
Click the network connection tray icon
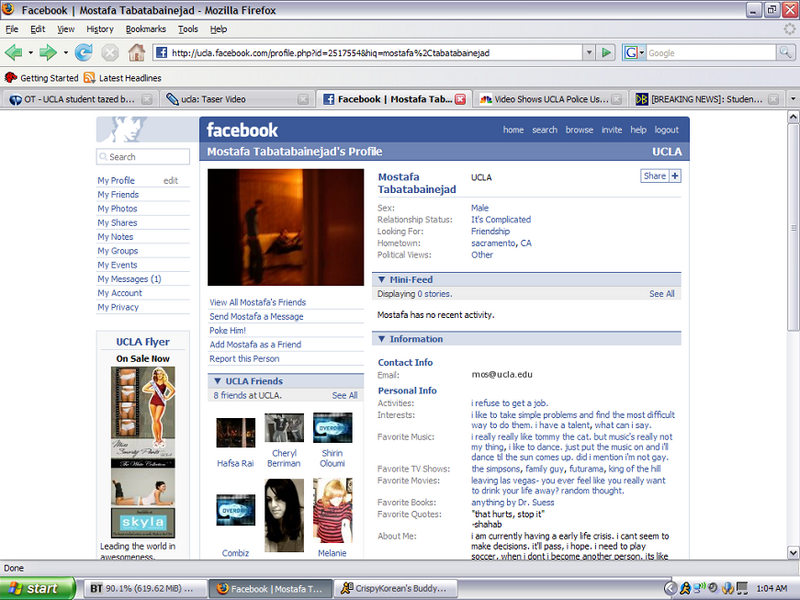[x=699, y=588]
